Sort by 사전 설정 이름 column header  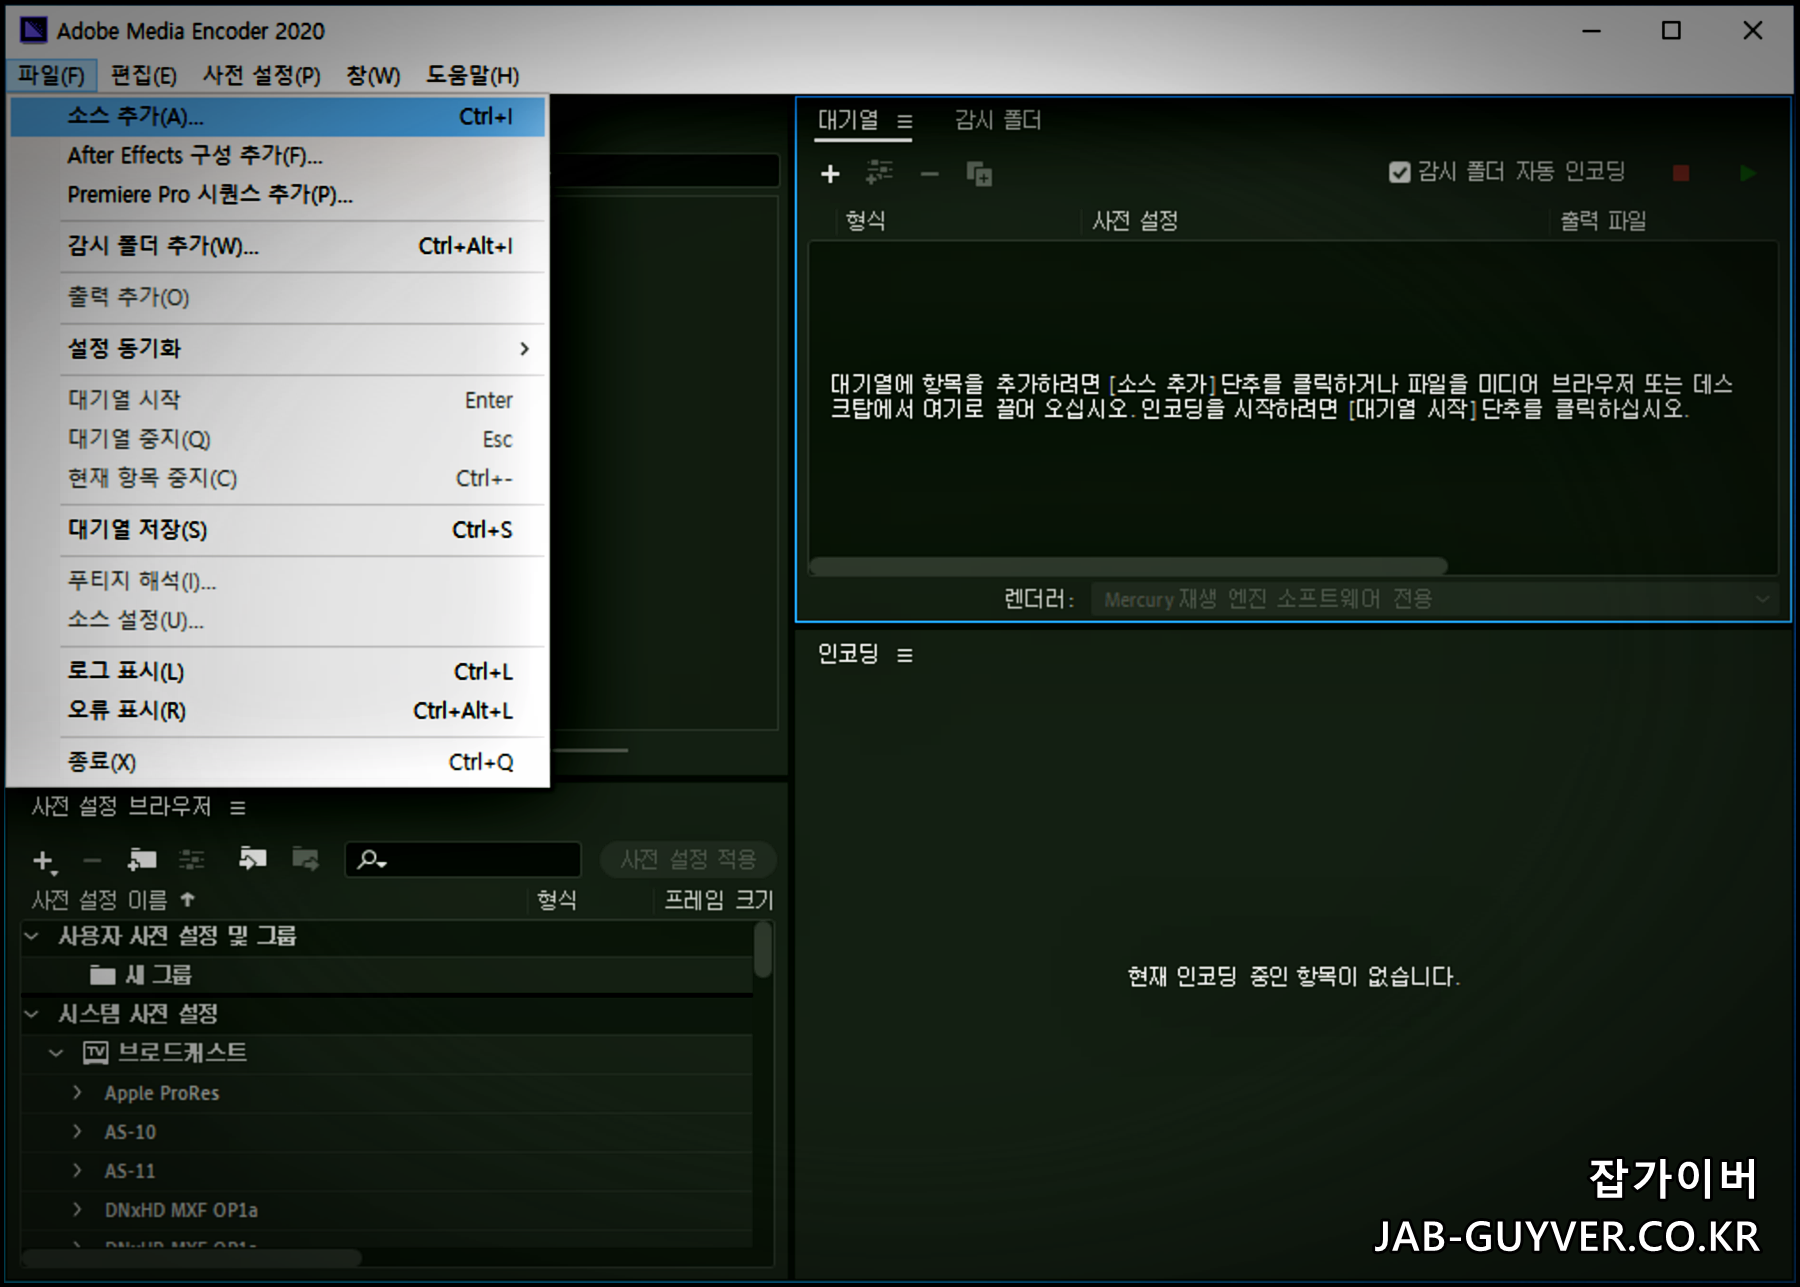113,900
